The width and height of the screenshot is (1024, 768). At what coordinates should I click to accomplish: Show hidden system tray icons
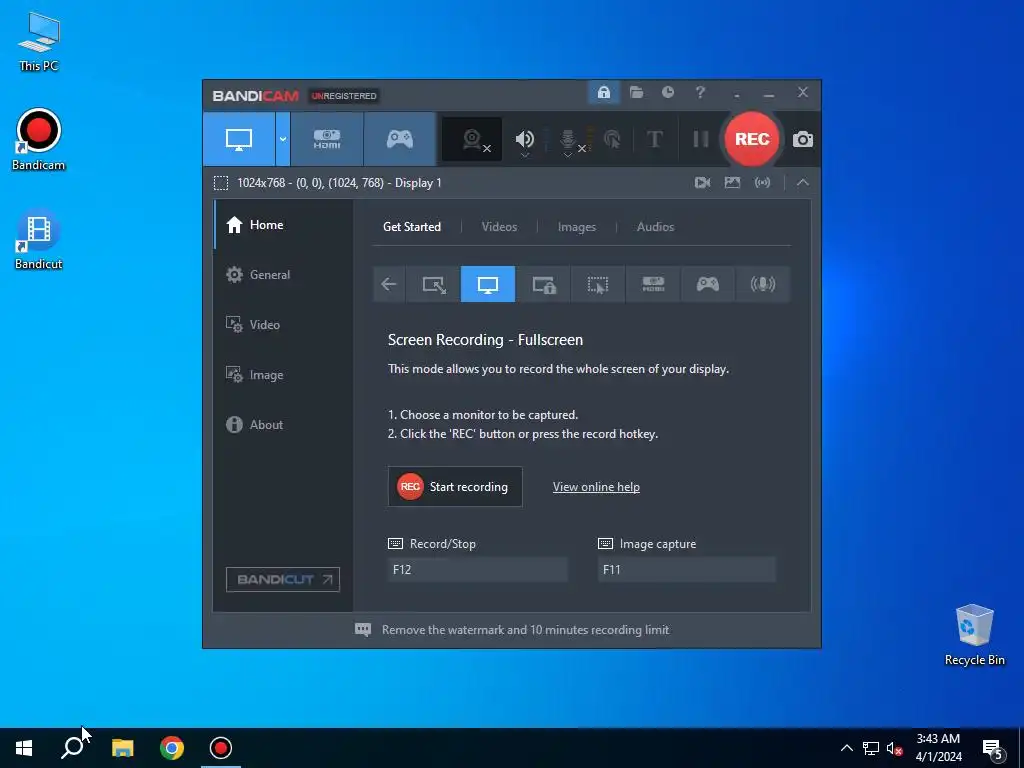(846, 748)
